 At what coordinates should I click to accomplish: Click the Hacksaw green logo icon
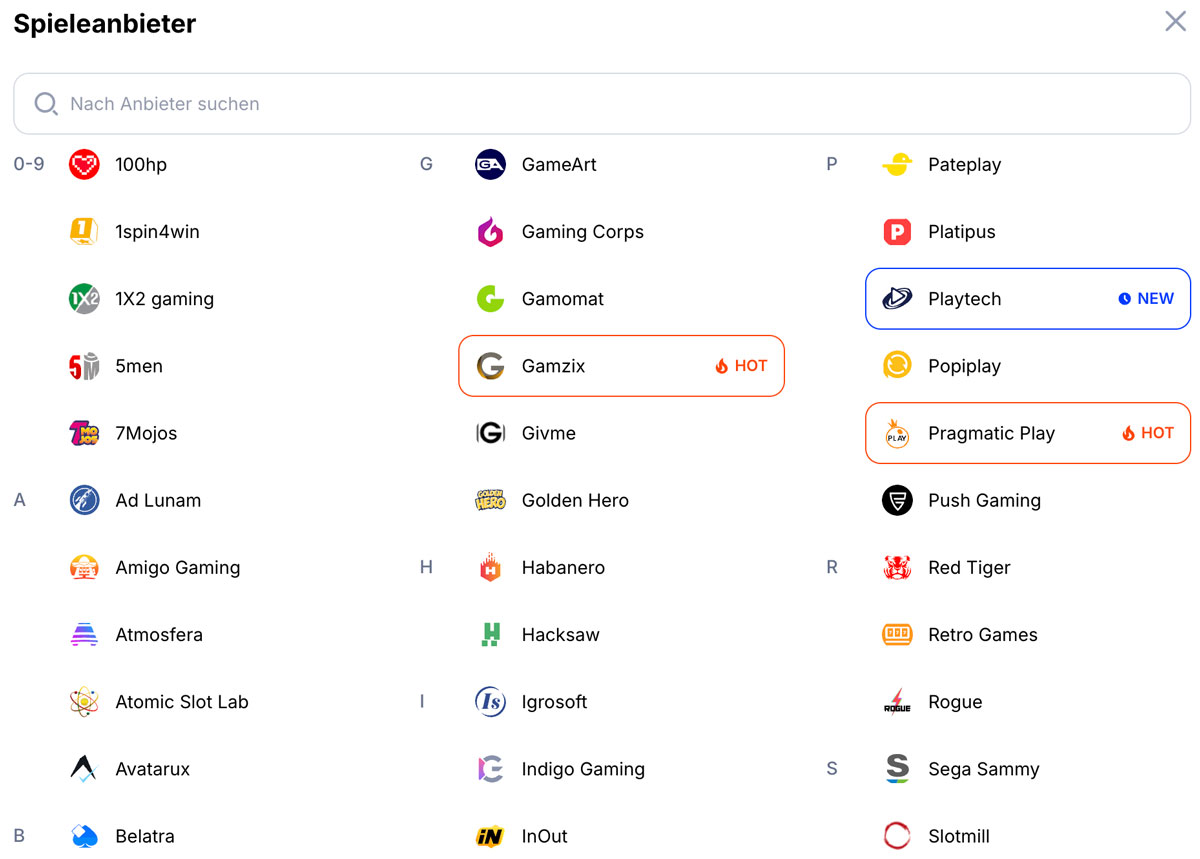click(490, 634)
